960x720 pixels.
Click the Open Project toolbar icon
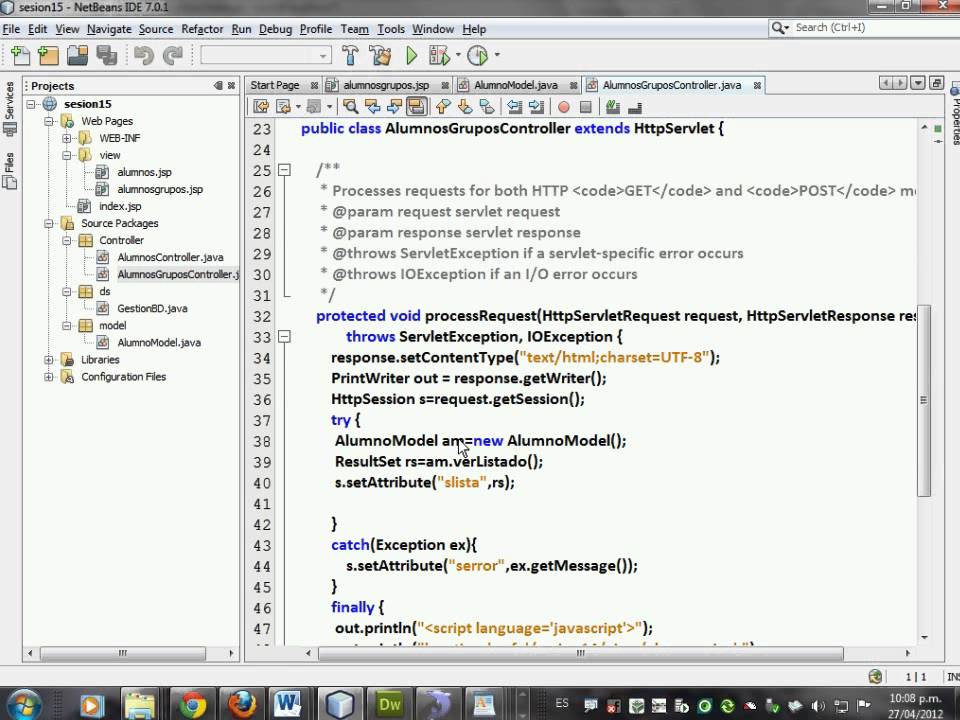tap(77, 56)
